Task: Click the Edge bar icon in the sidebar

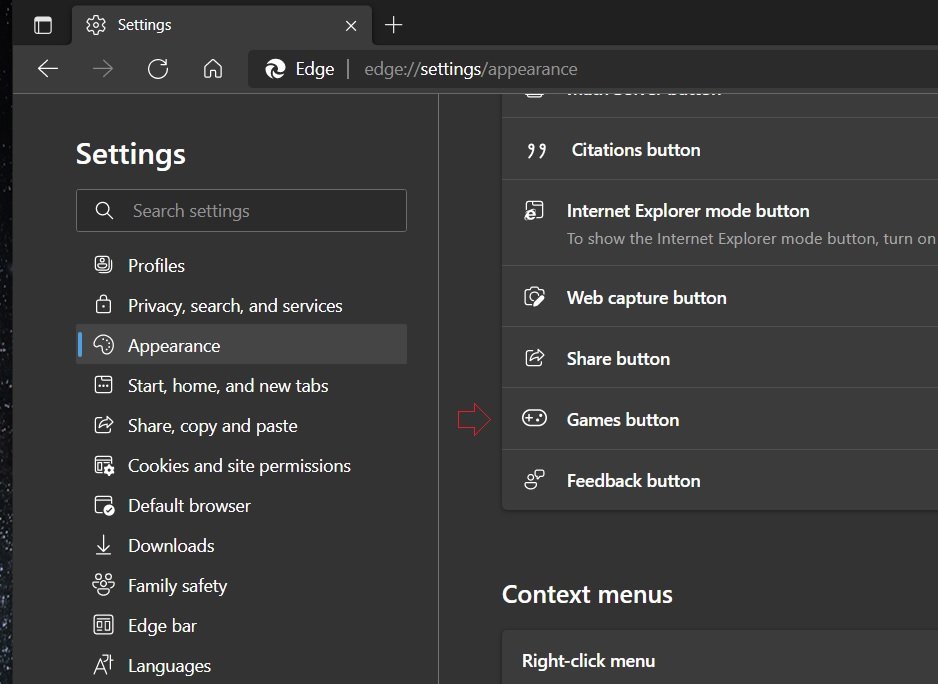Action: pos(103,625)
